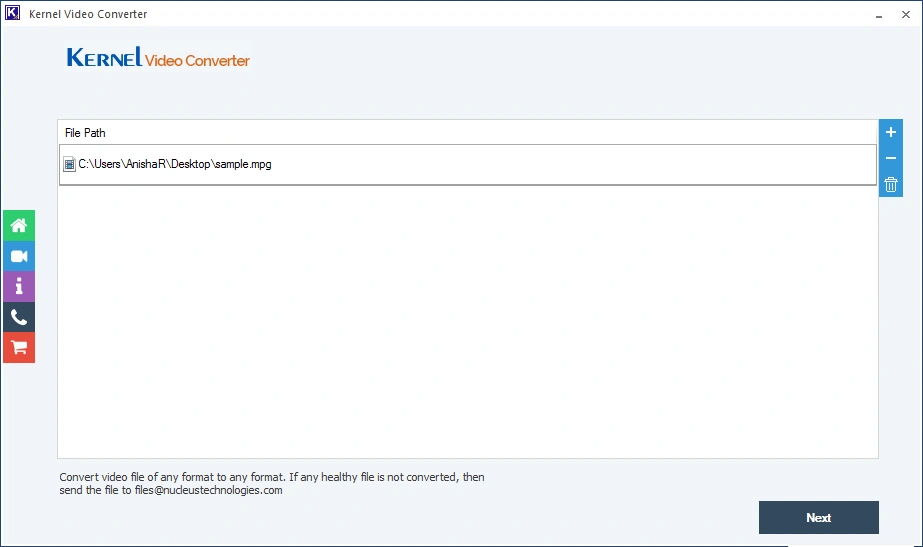Click the Next button
923x547 pixels.
[x=818, y=518]
